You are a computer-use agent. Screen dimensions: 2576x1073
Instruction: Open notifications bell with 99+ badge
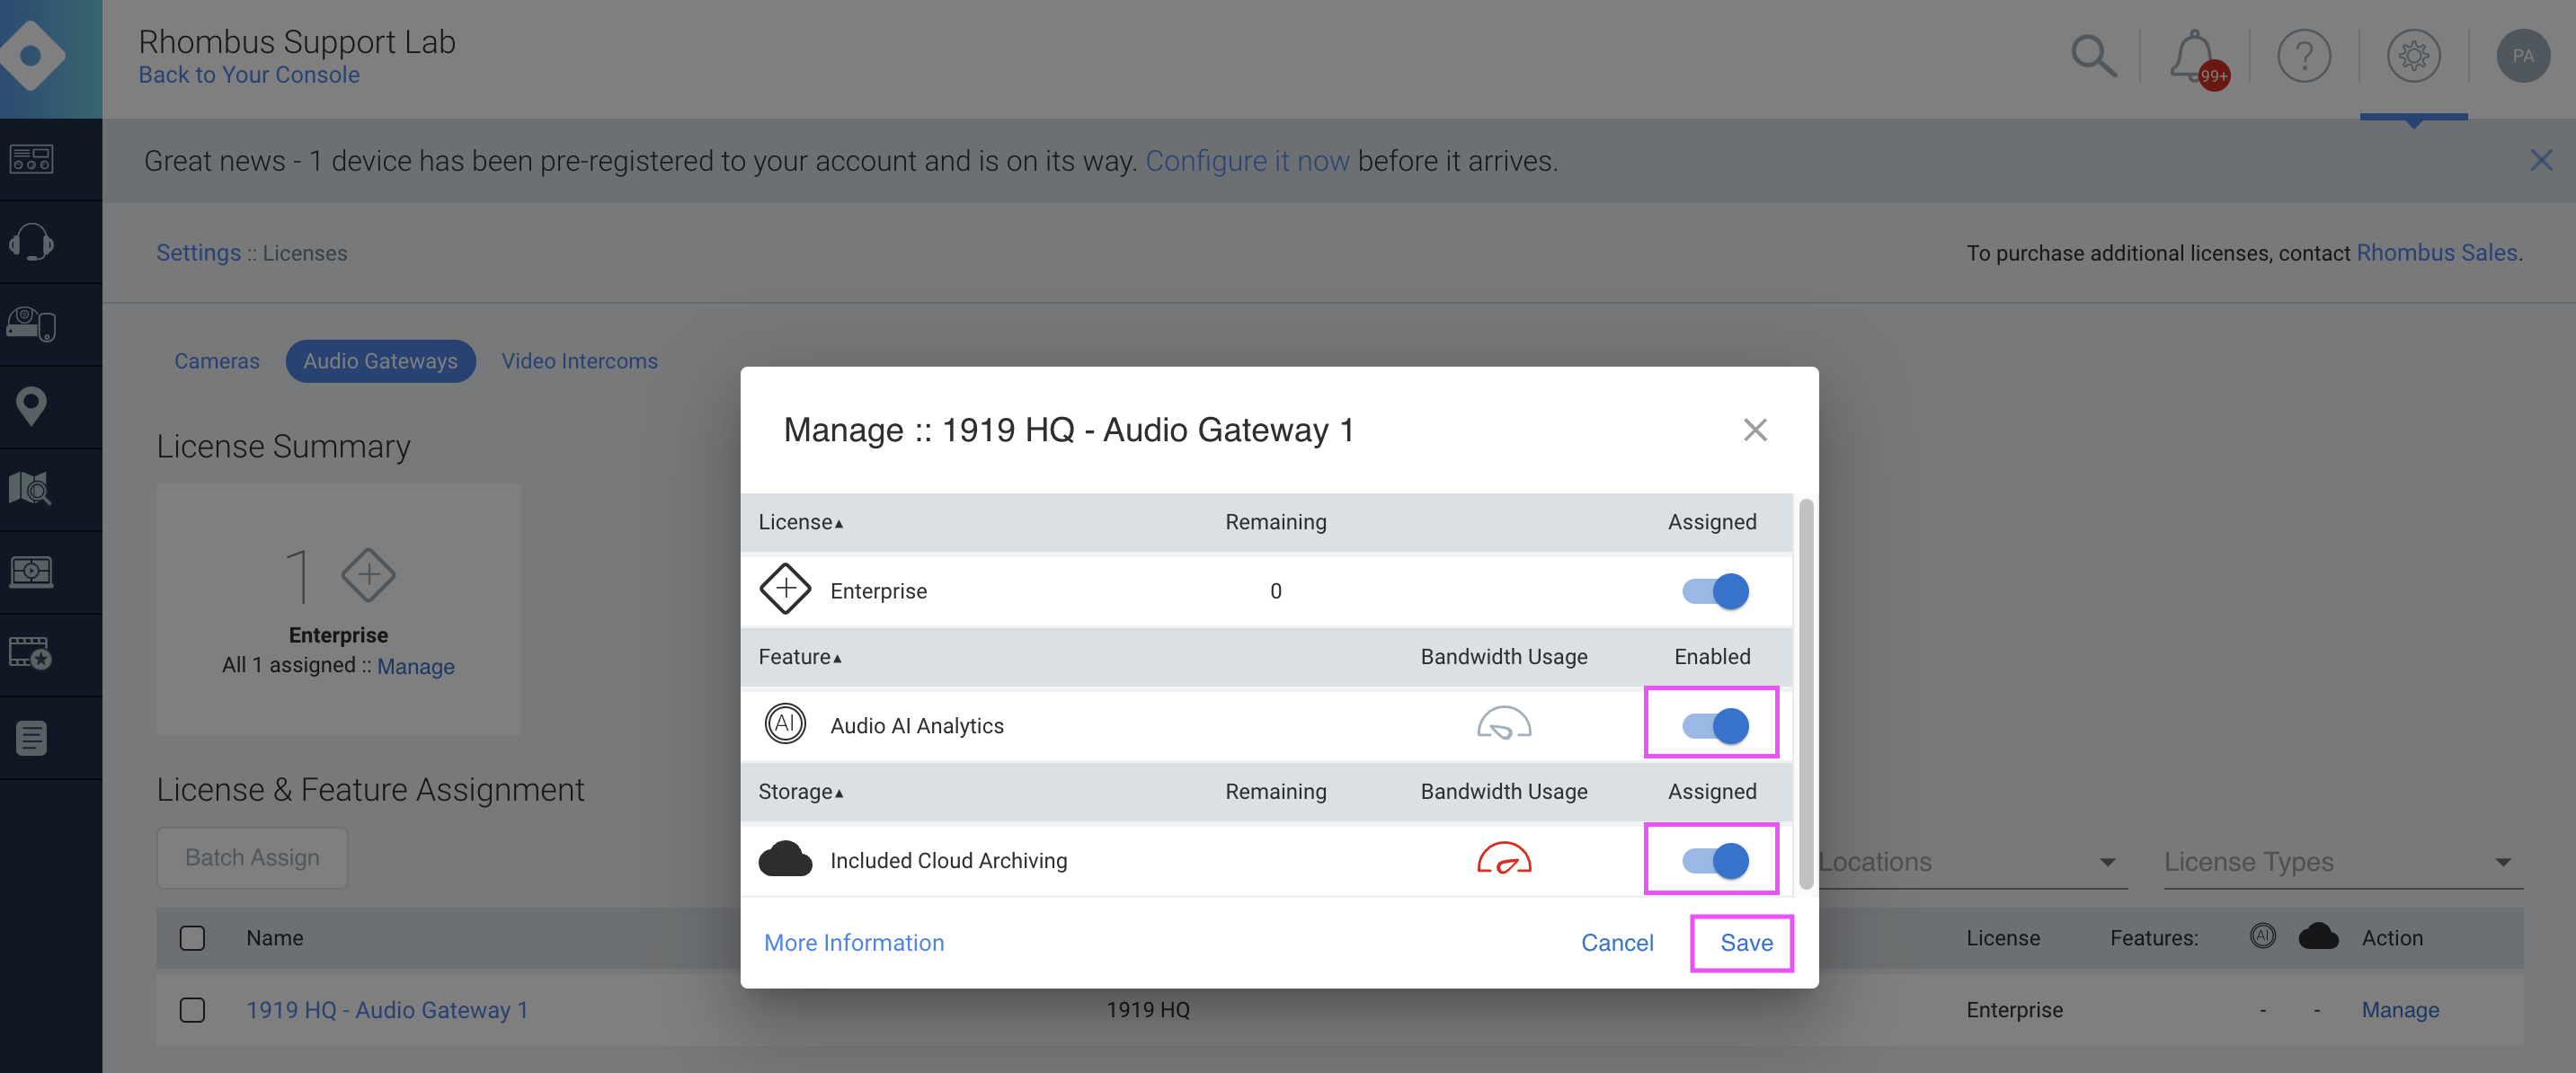pyautogui.click(x=2193, y=56)
